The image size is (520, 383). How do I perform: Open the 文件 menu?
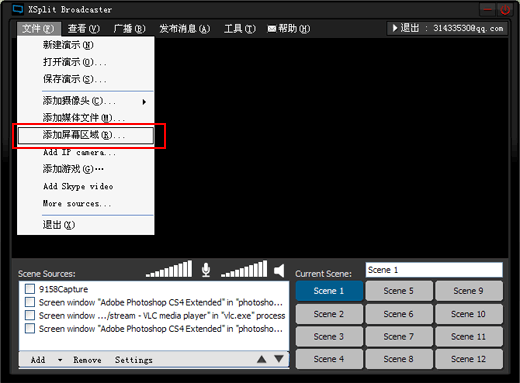39,29
